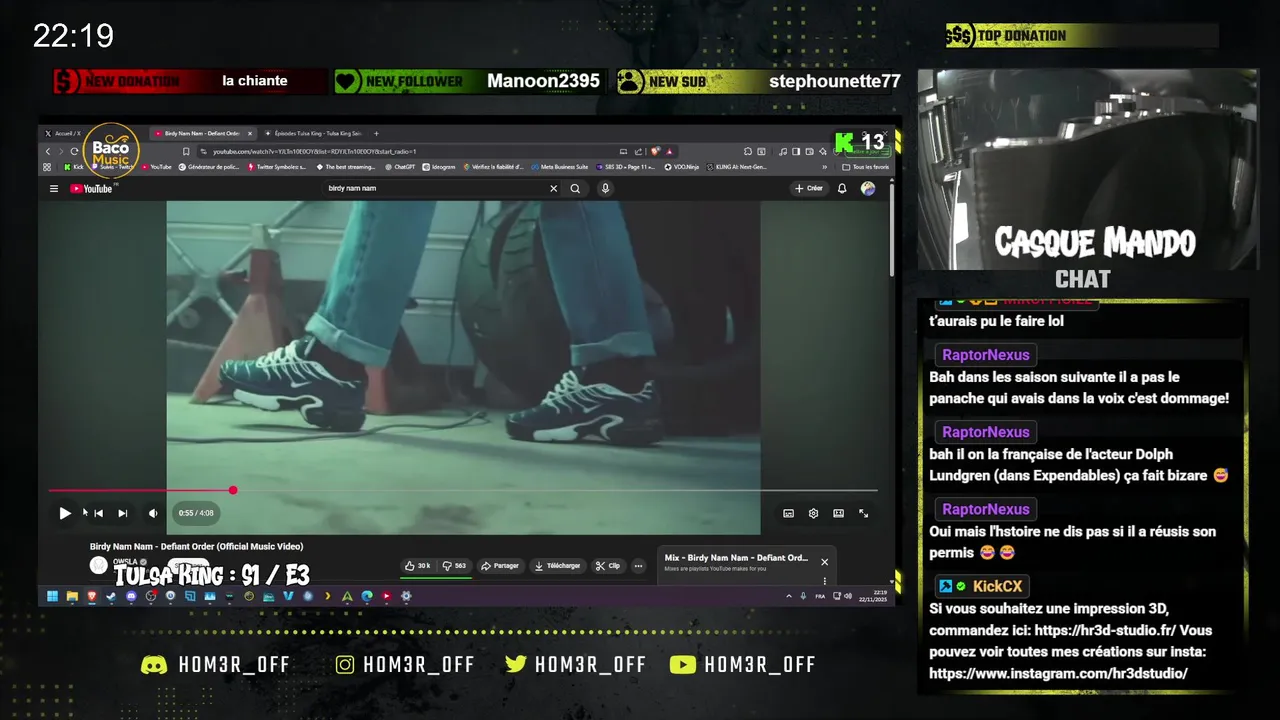Open File Explorer from taskbar

(72, 596)
